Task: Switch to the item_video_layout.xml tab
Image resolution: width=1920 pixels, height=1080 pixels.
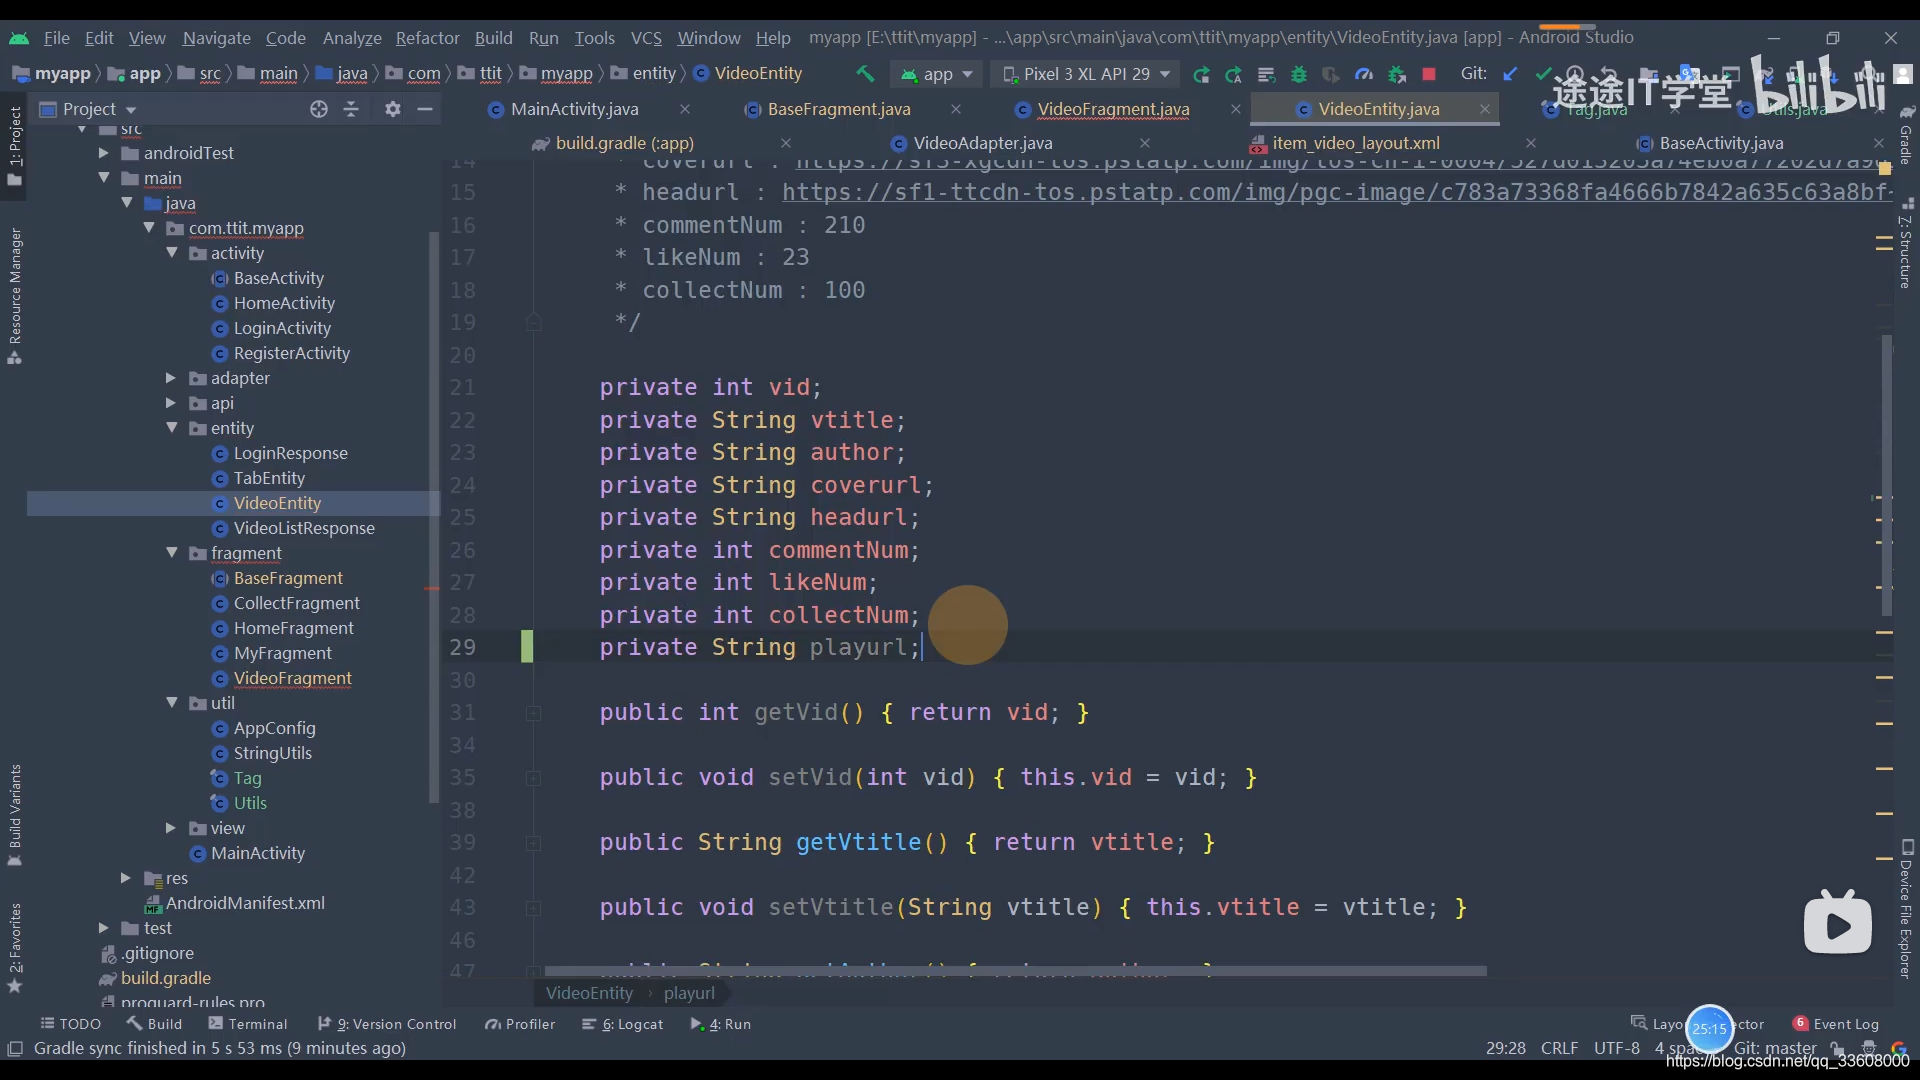Action: click(x=1356, y=143)
